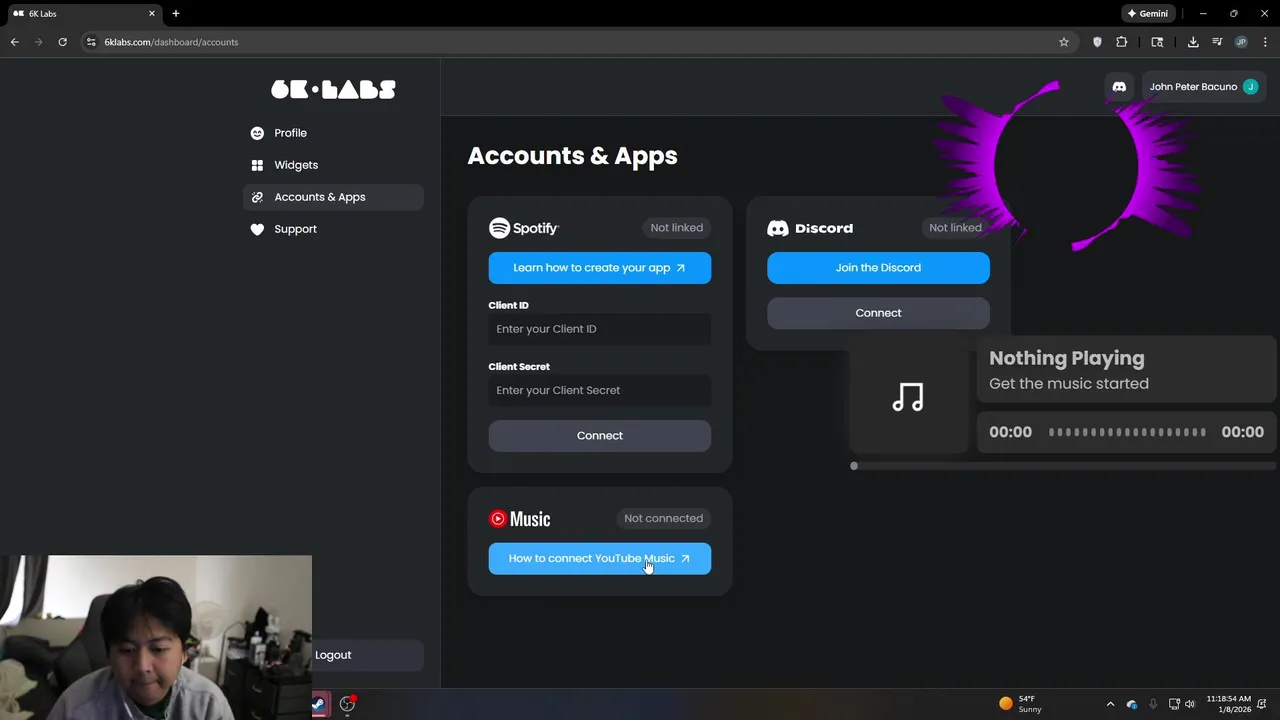Open the John Peter Bacuno account menu
Screen dimensions: 1280x720
tap(1204, 87)
